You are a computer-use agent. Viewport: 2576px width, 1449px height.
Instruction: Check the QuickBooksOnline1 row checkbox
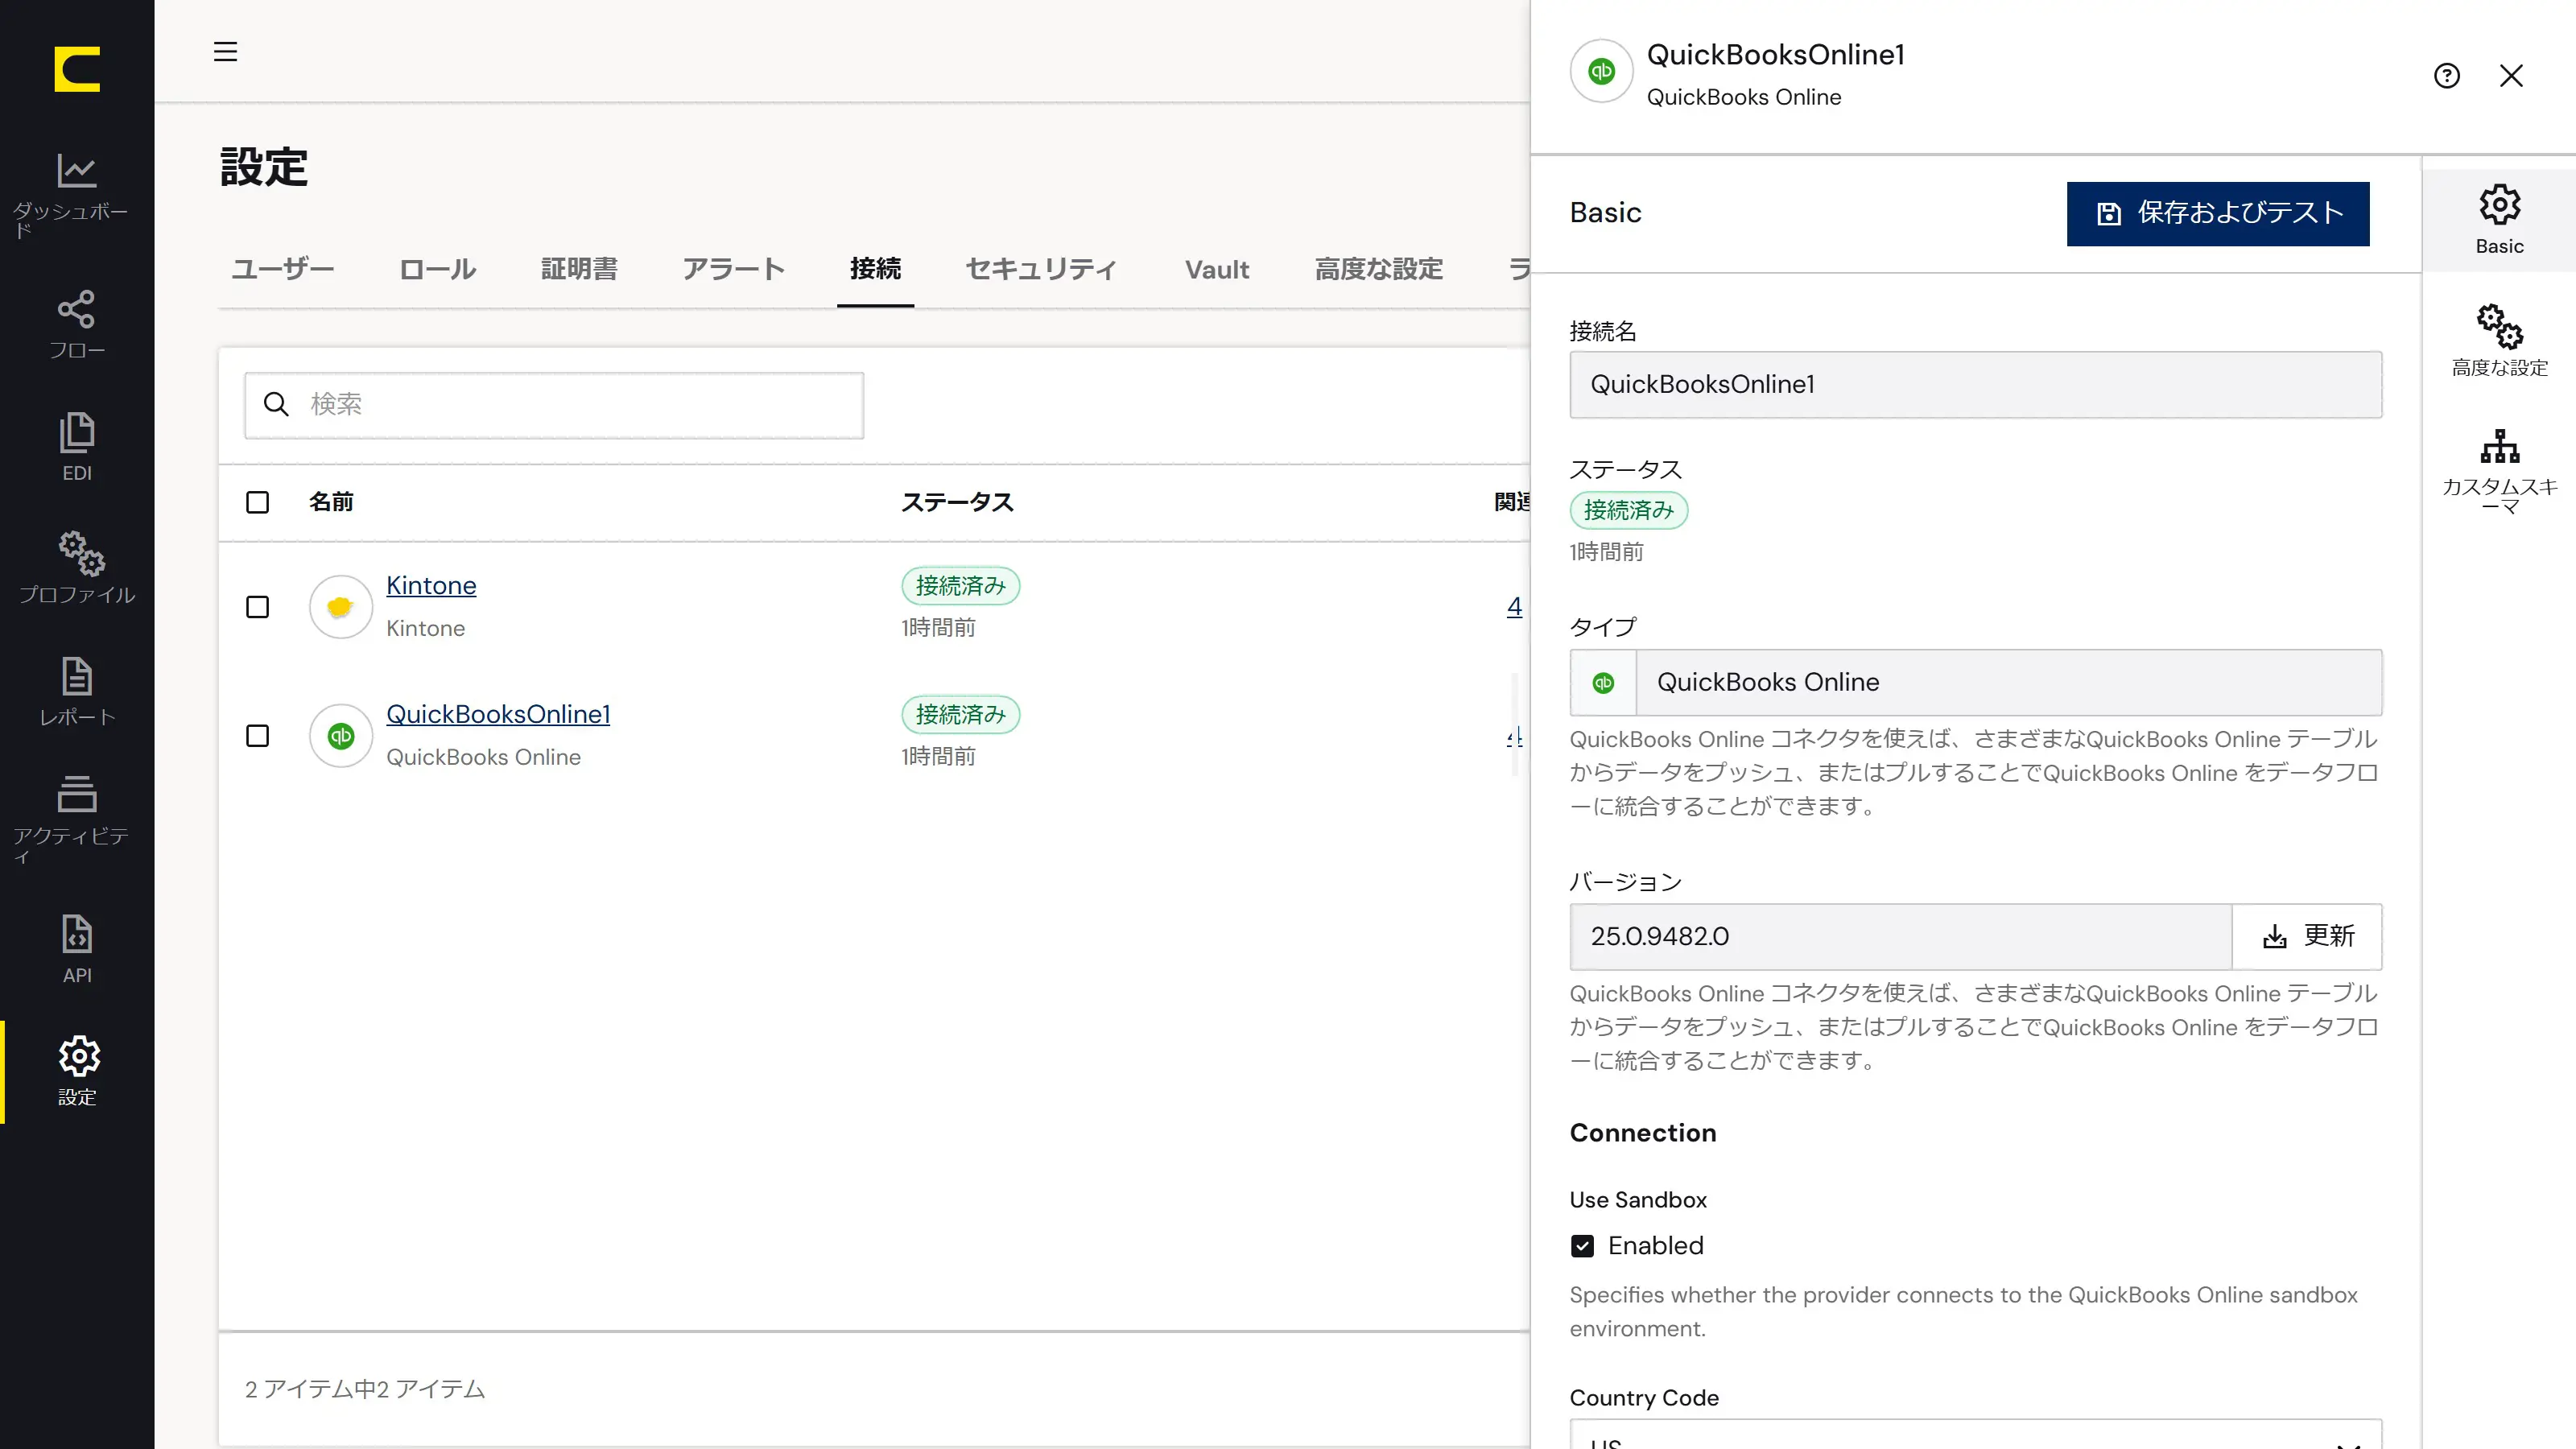(257, 736)
